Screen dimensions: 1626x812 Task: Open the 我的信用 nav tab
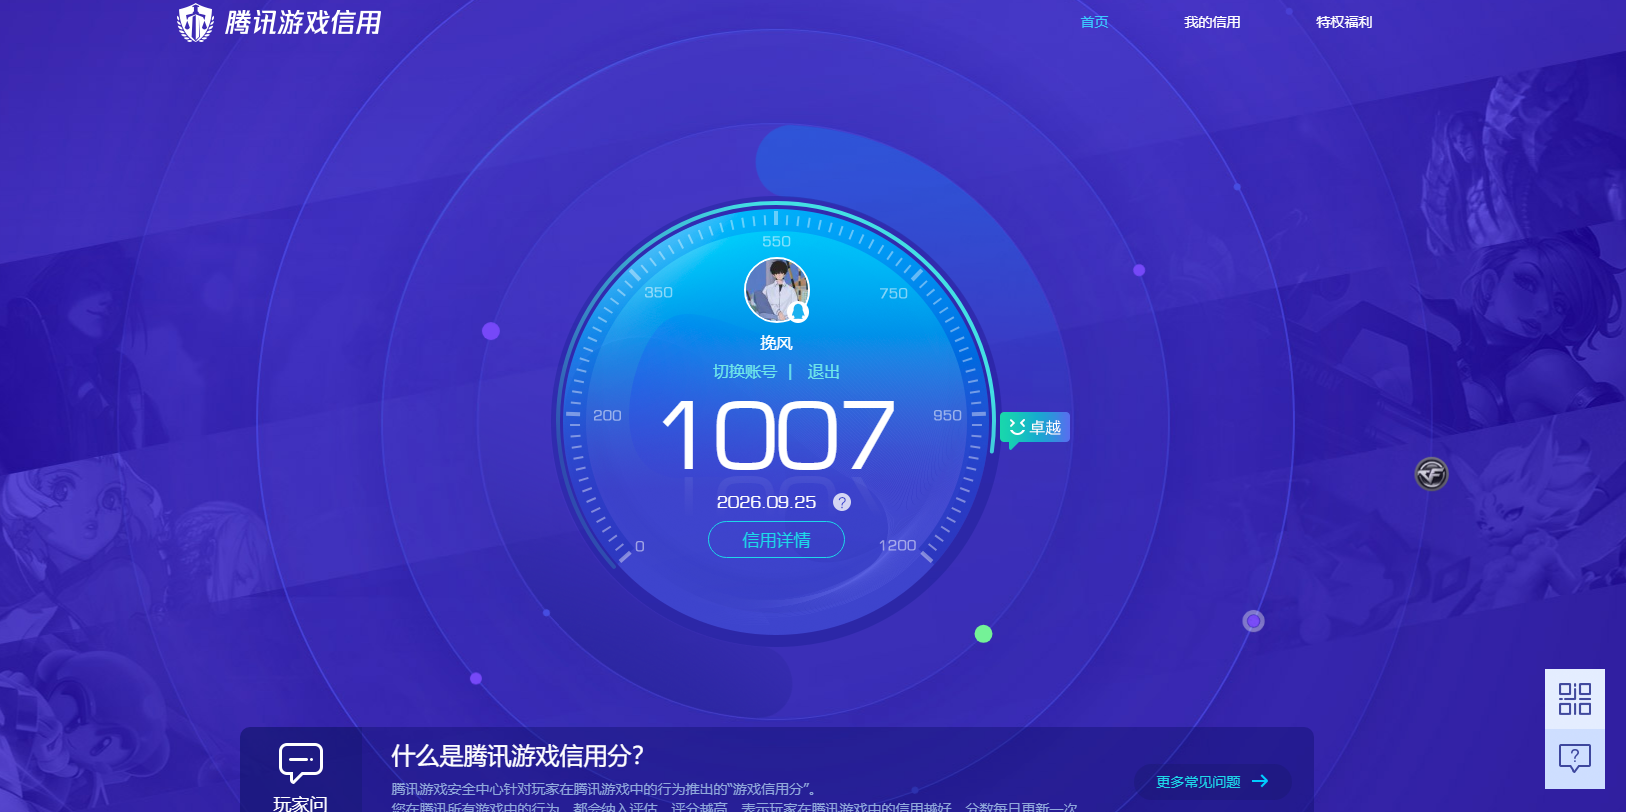pyautogui.click(x=1212, y=22)
